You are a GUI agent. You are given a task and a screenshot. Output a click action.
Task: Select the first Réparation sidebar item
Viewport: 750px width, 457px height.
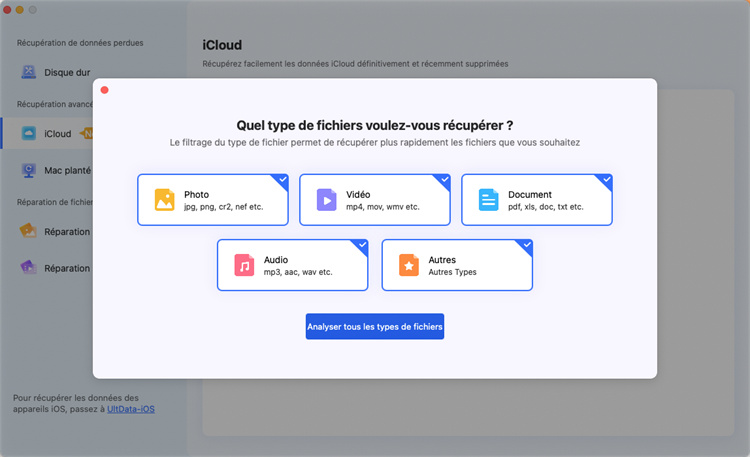point(60,232)
